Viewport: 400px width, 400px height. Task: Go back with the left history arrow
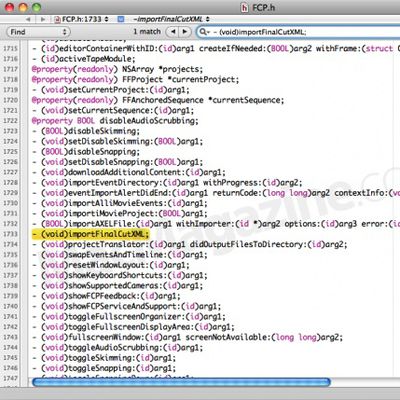coord(28,19)
